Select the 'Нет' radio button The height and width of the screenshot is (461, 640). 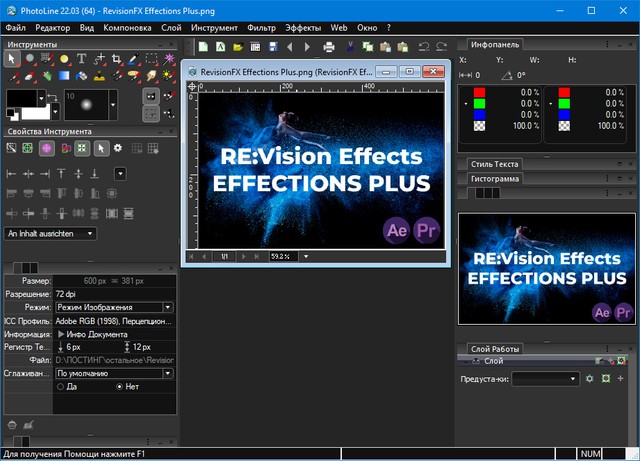pos(121,386)
